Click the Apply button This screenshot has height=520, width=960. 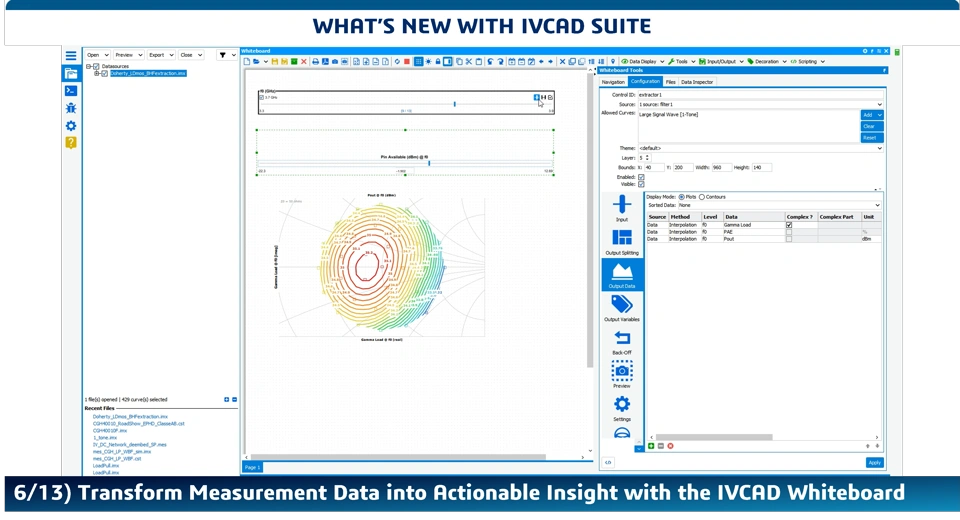tap(874, 462)
